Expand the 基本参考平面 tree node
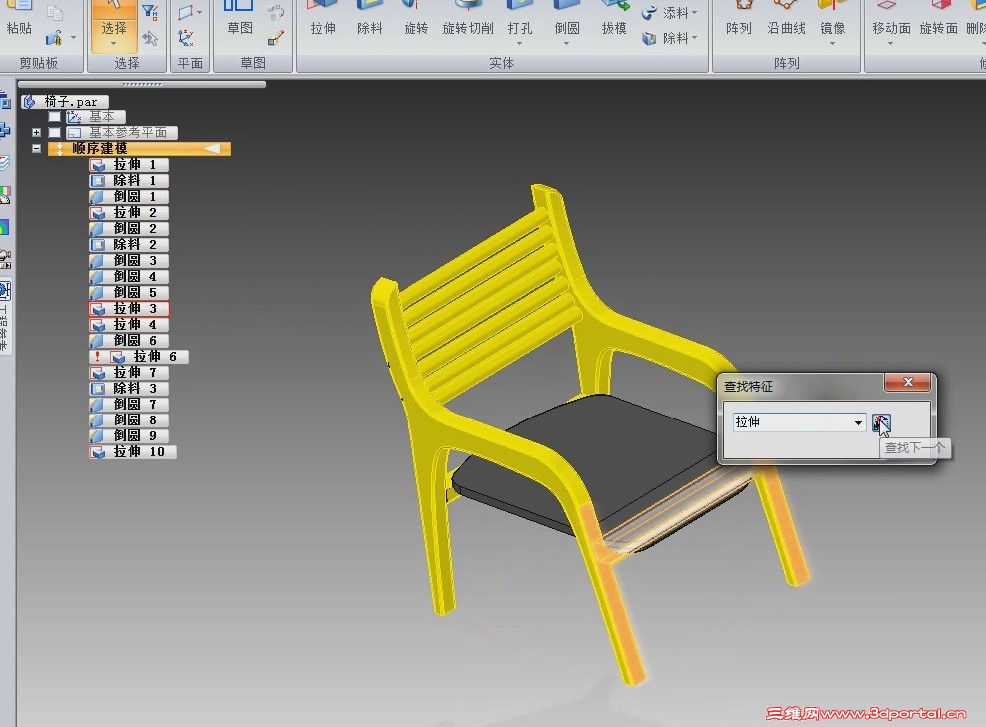The width and height of the screenshot is (986, 727). [x=36, y=133]
